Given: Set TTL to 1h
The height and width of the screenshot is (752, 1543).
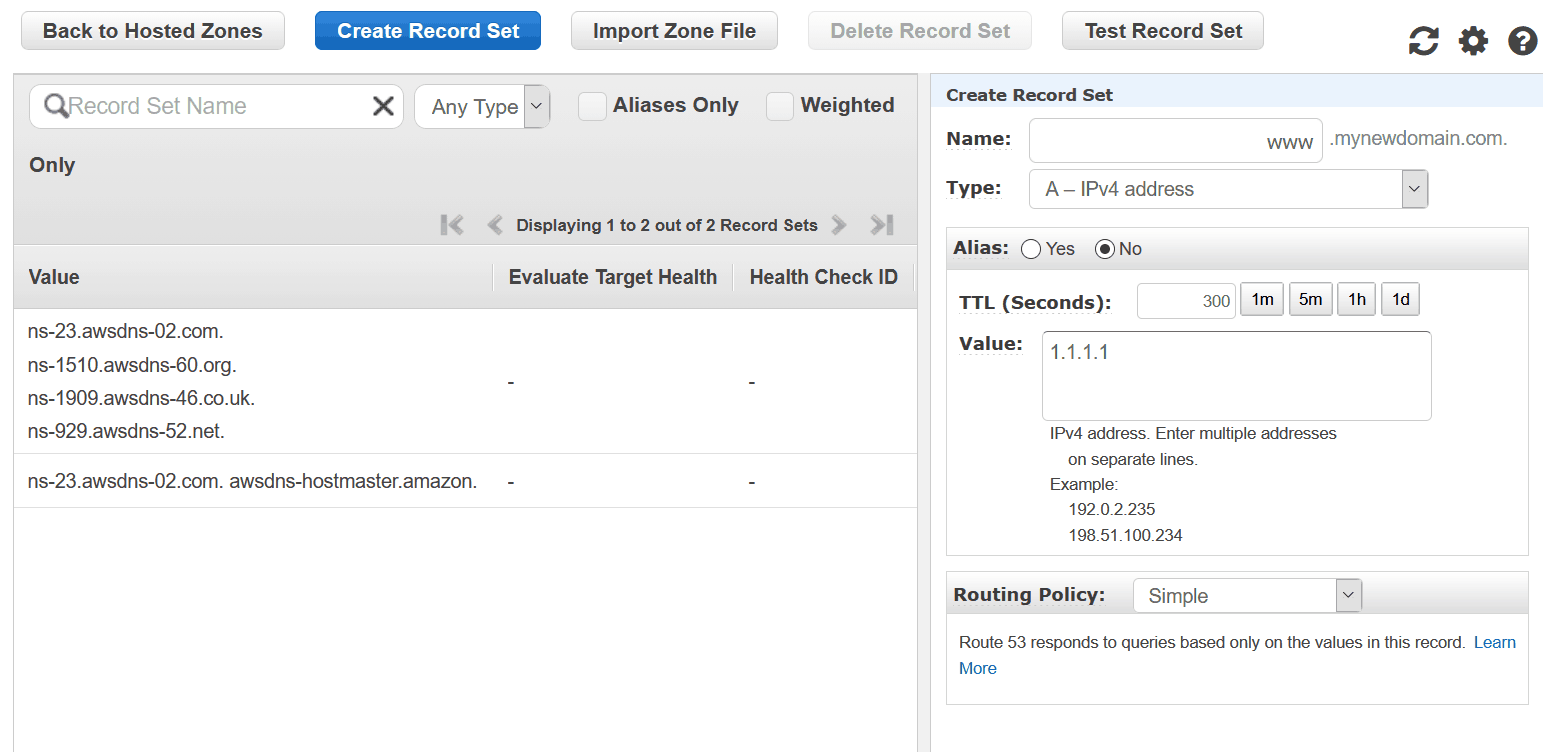Looking at the screenshot, I should coord(1356,300).
